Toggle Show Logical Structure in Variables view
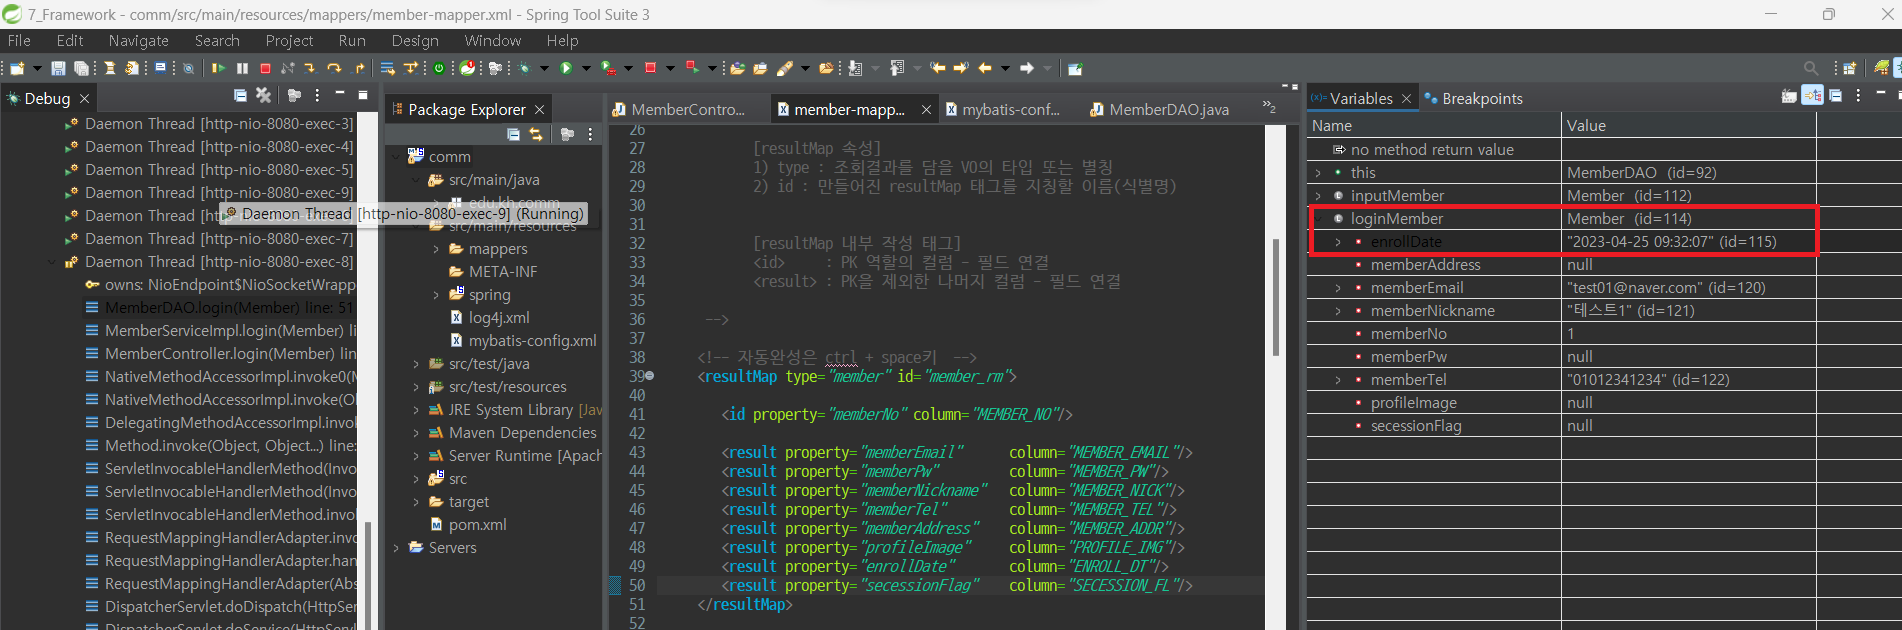 click(x=1812, y=96)
